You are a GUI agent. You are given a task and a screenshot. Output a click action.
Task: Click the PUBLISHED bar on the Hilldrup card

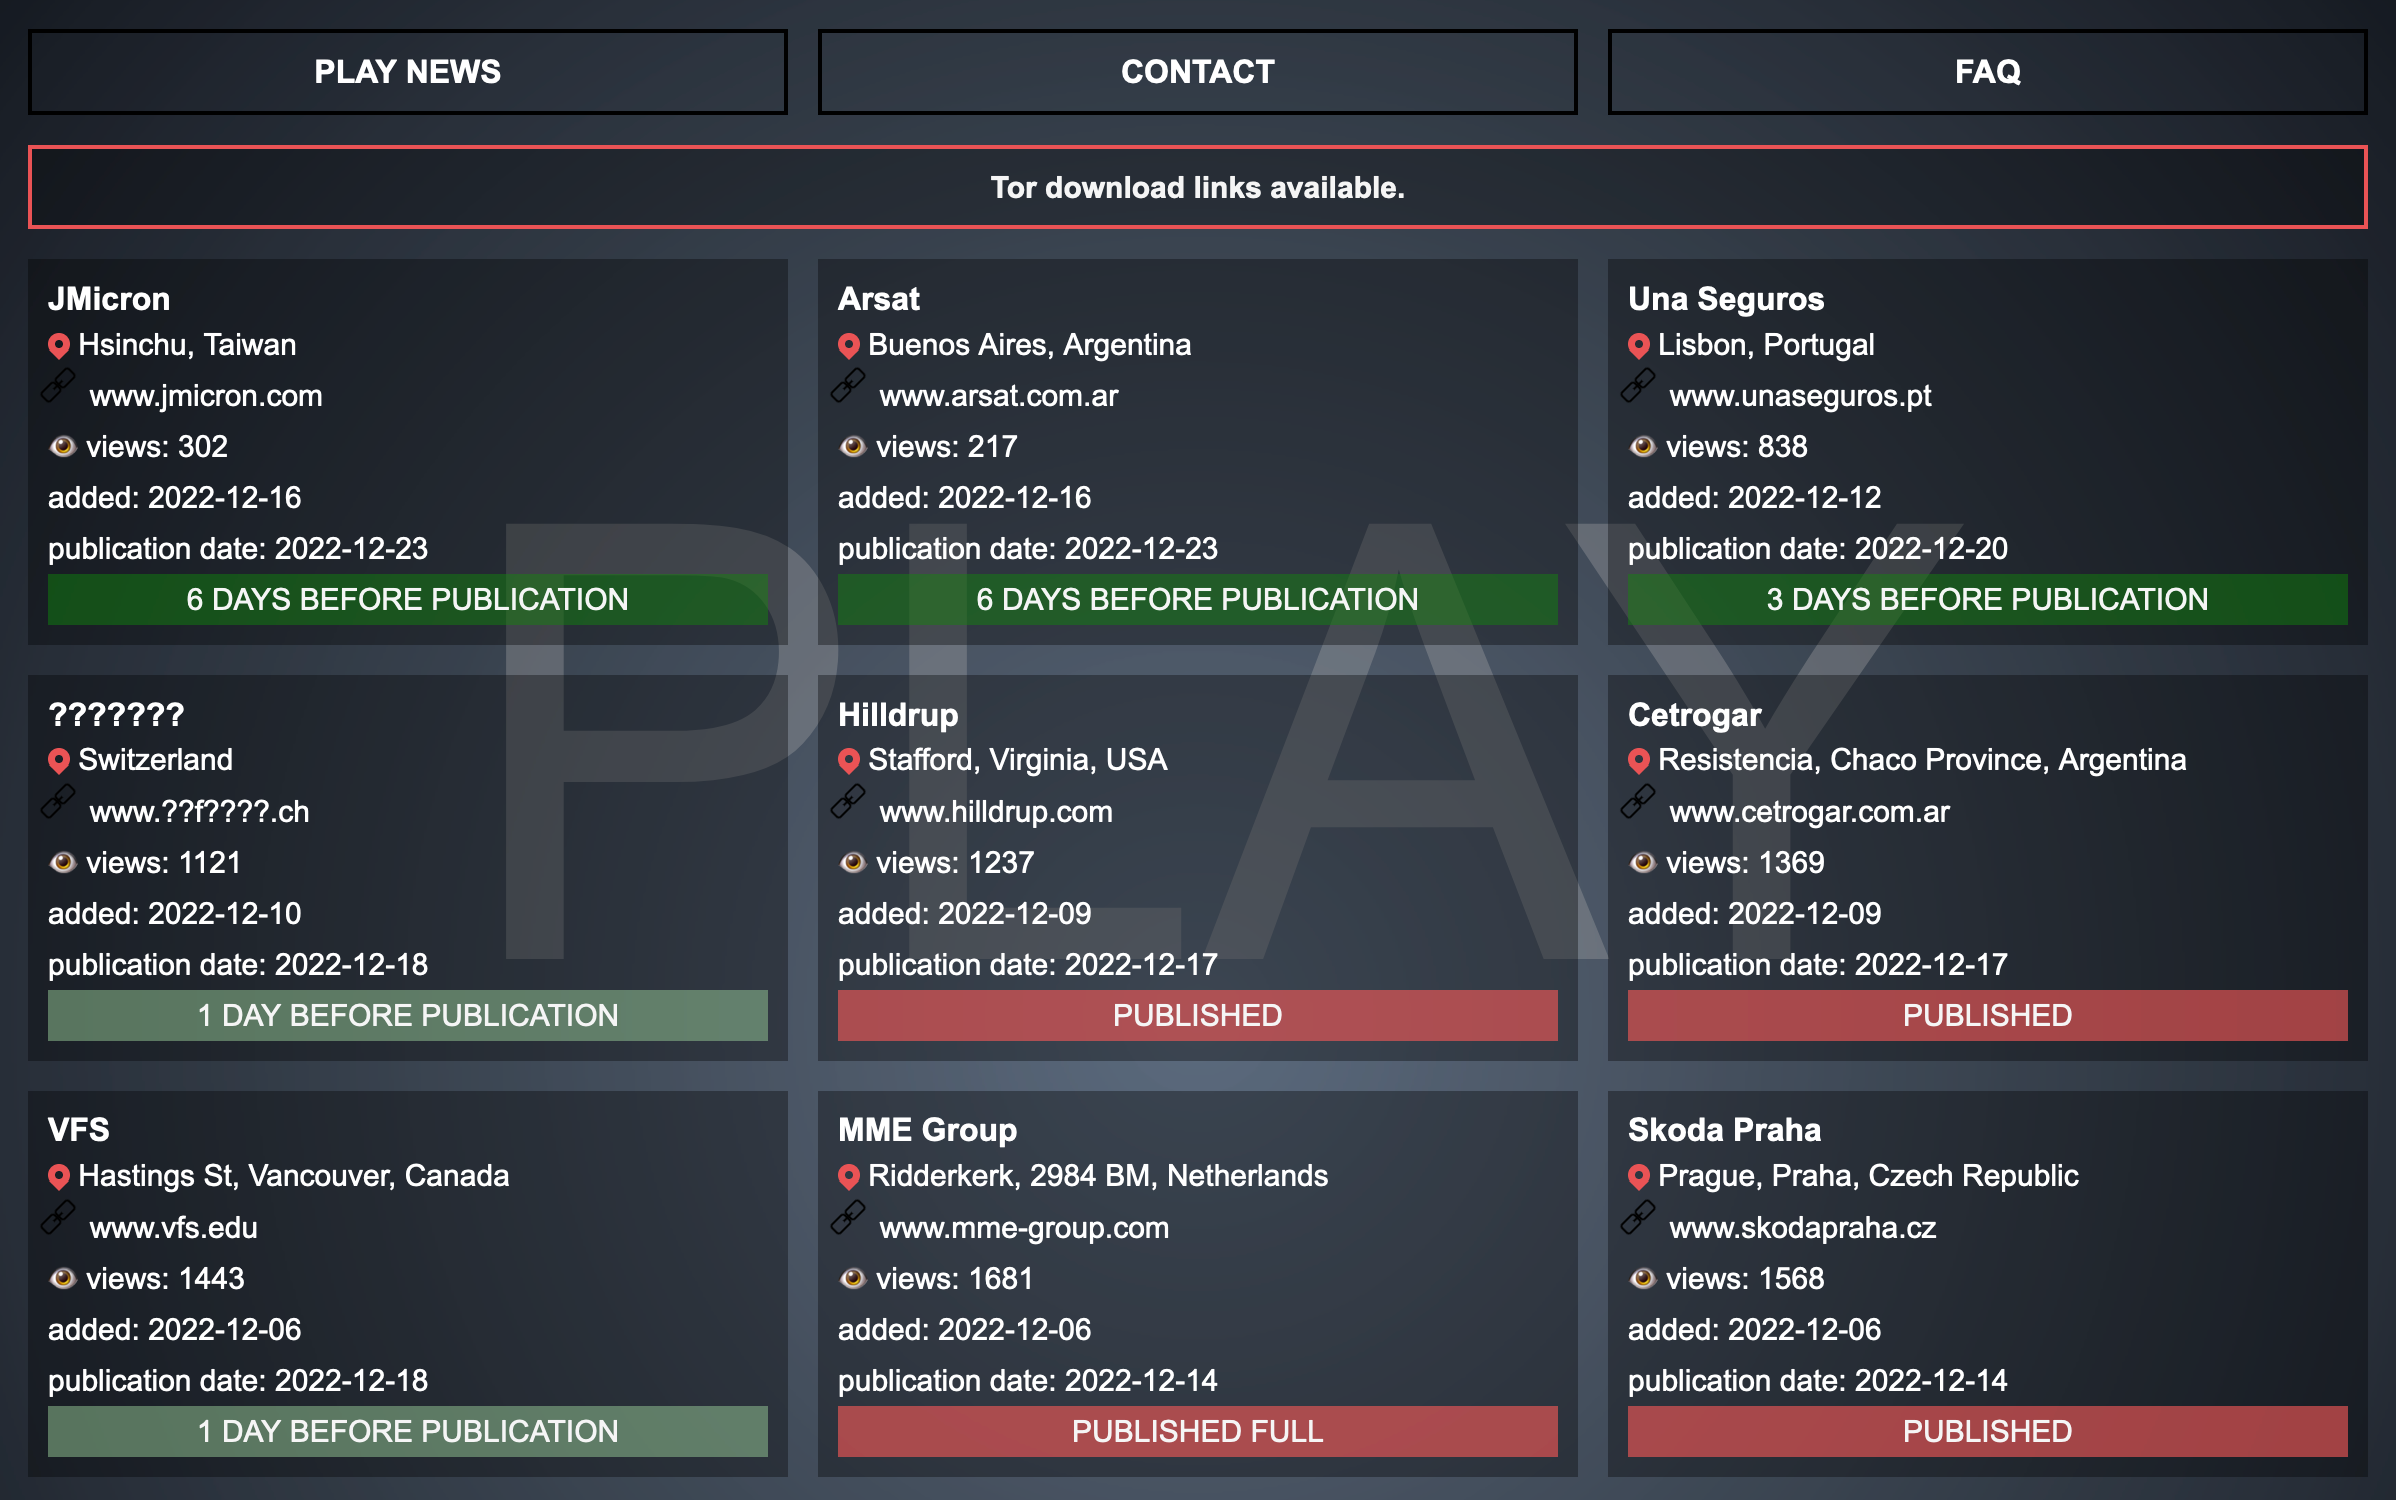(x=1197, y=1015)
